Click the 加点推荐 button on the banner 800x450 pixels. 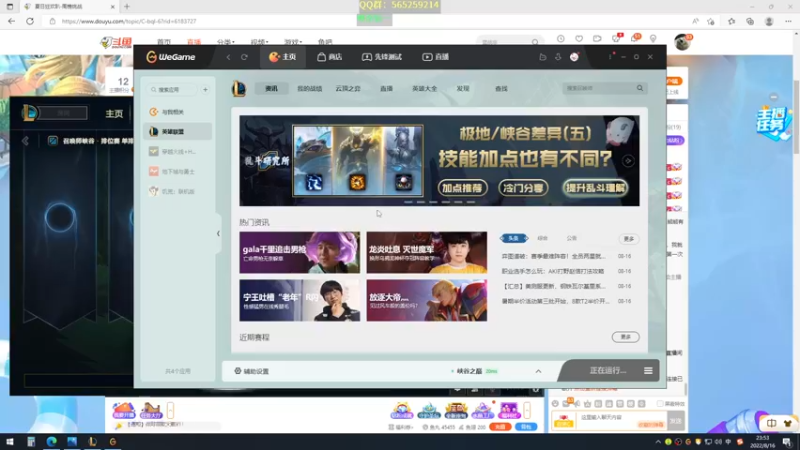coord(462,188)
